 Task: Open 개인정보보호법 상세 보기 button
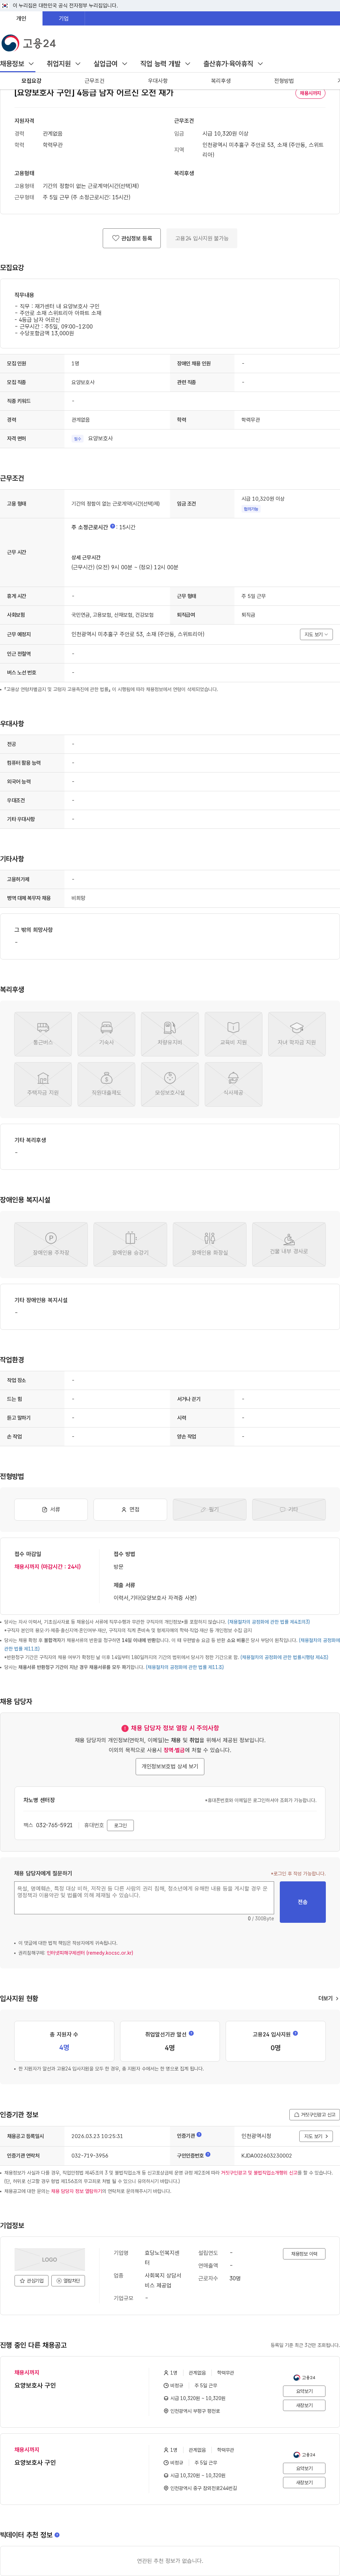(x=170, y=1766)
